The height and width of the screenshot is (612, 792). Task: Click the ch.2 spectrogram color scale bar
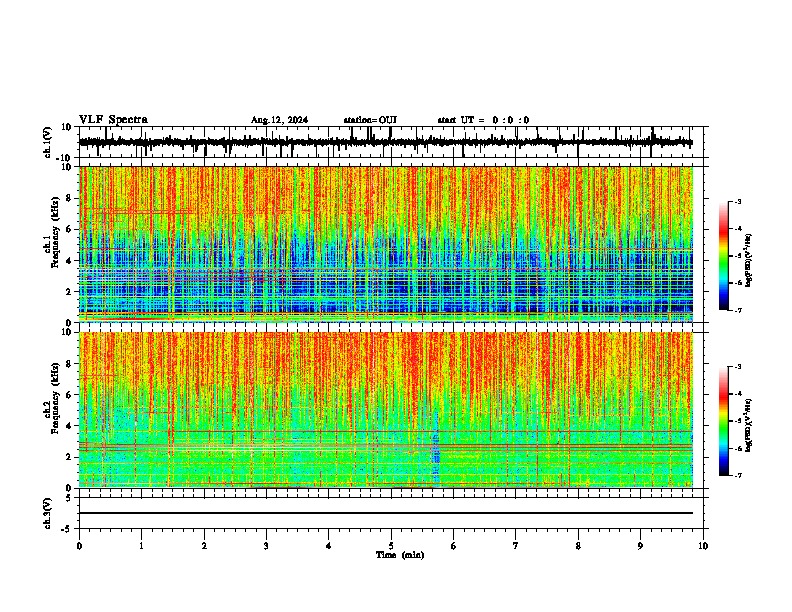[724, 421]
